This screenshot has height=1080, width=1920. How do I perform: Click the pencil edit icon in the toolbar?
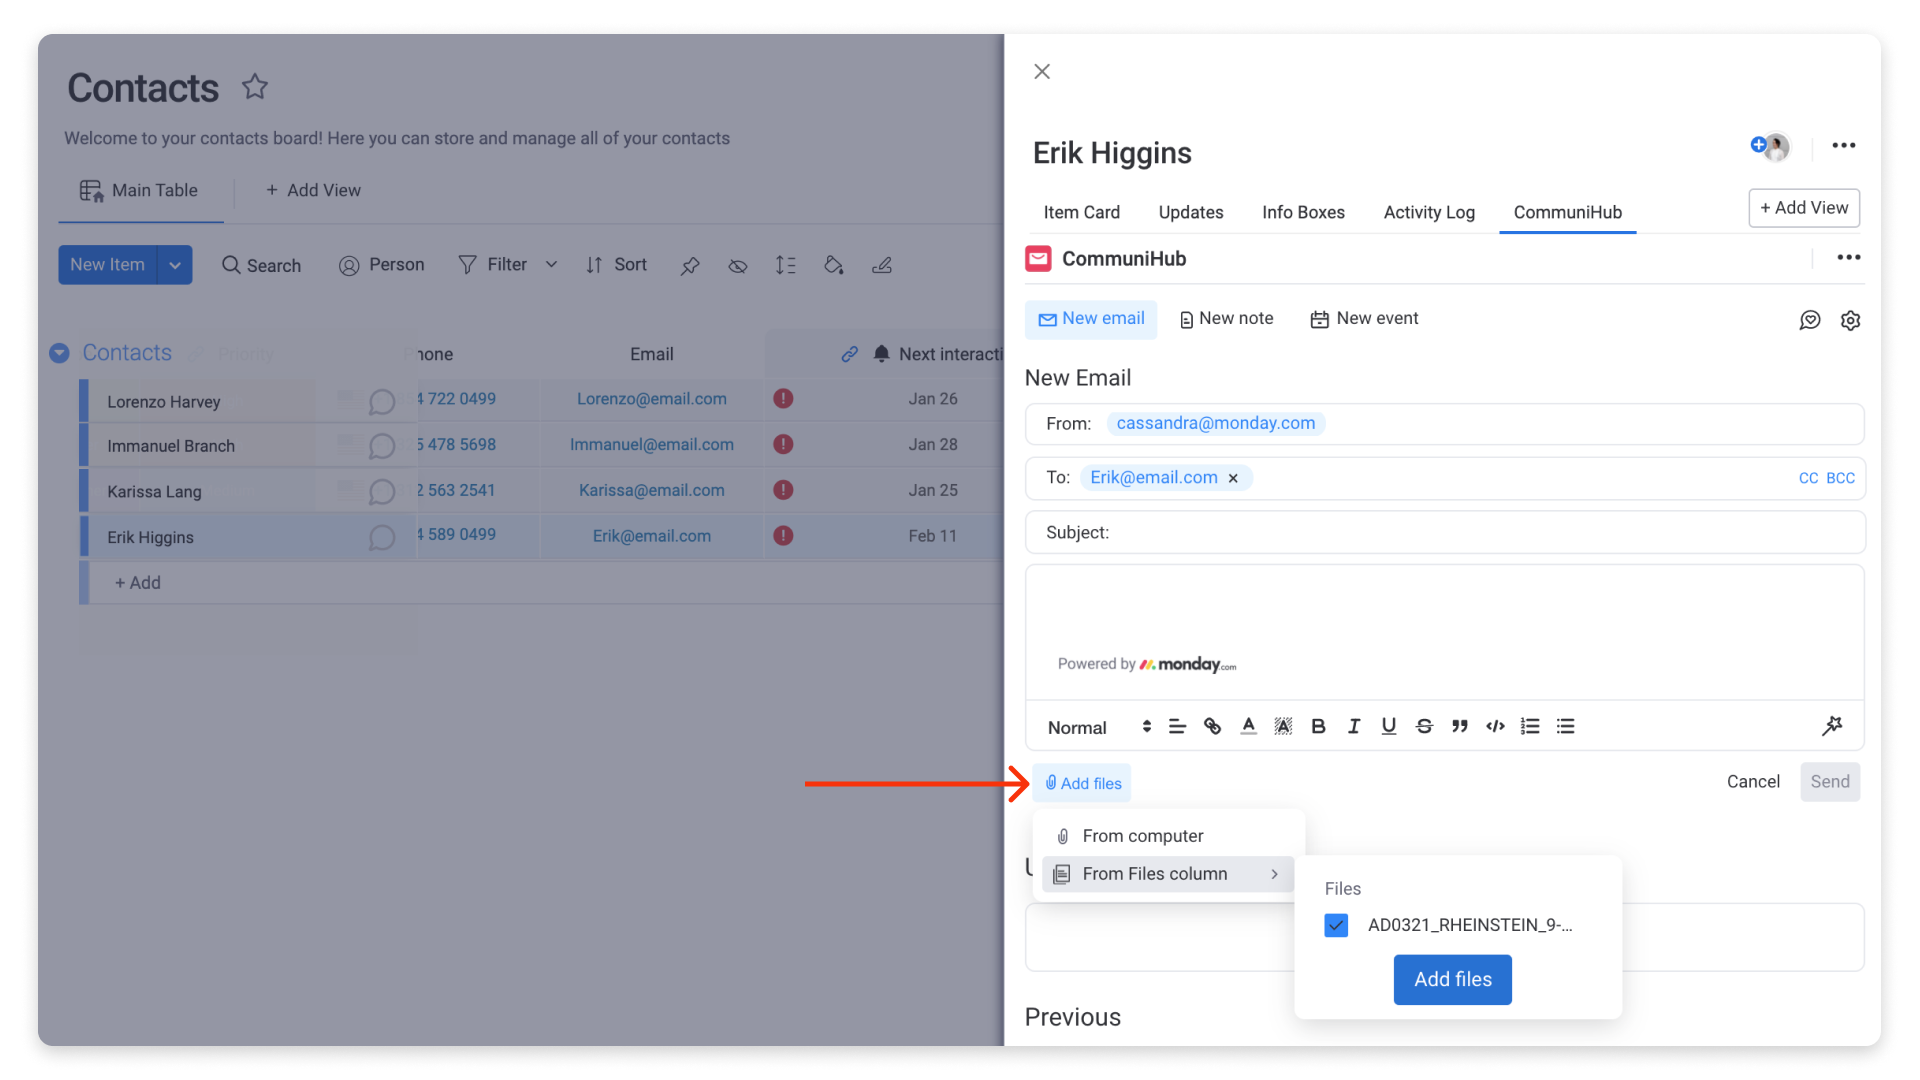tap(882, 265)
